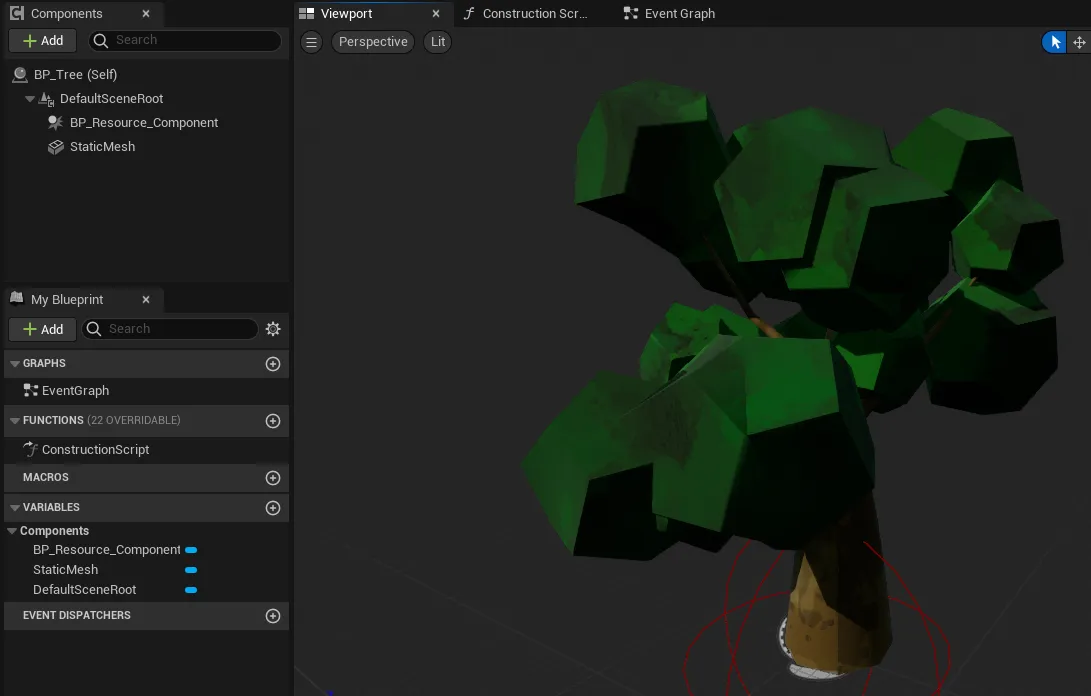The width and height of the screenshot is (1091, 696).
Task: Click the EventGraph node icon
Action: click(x=30, y=390)
